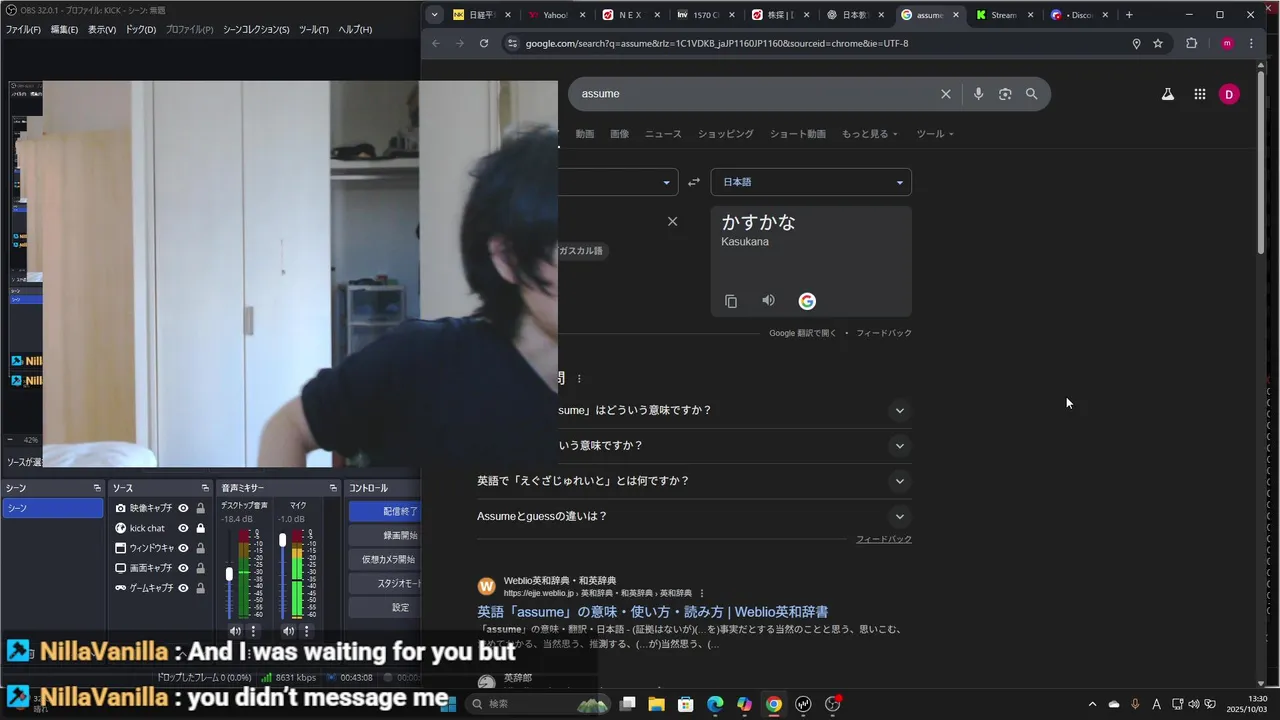Image resolution: width=1280 pixels, height=720 pixels.
Task: Adjust the マイク volume slider
Action: (x=282, y=540)
